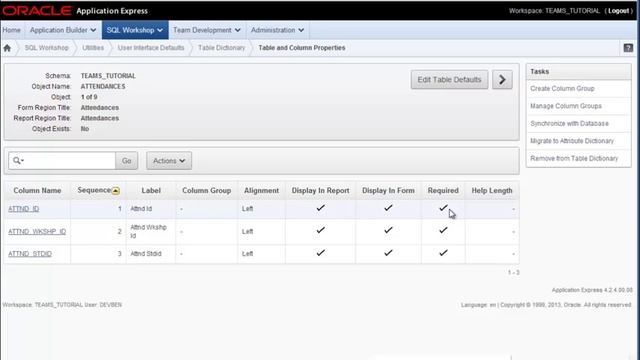Go to Utilities breadcrumb
This screenshot has height=360, width=640.
tap(93, 48)
